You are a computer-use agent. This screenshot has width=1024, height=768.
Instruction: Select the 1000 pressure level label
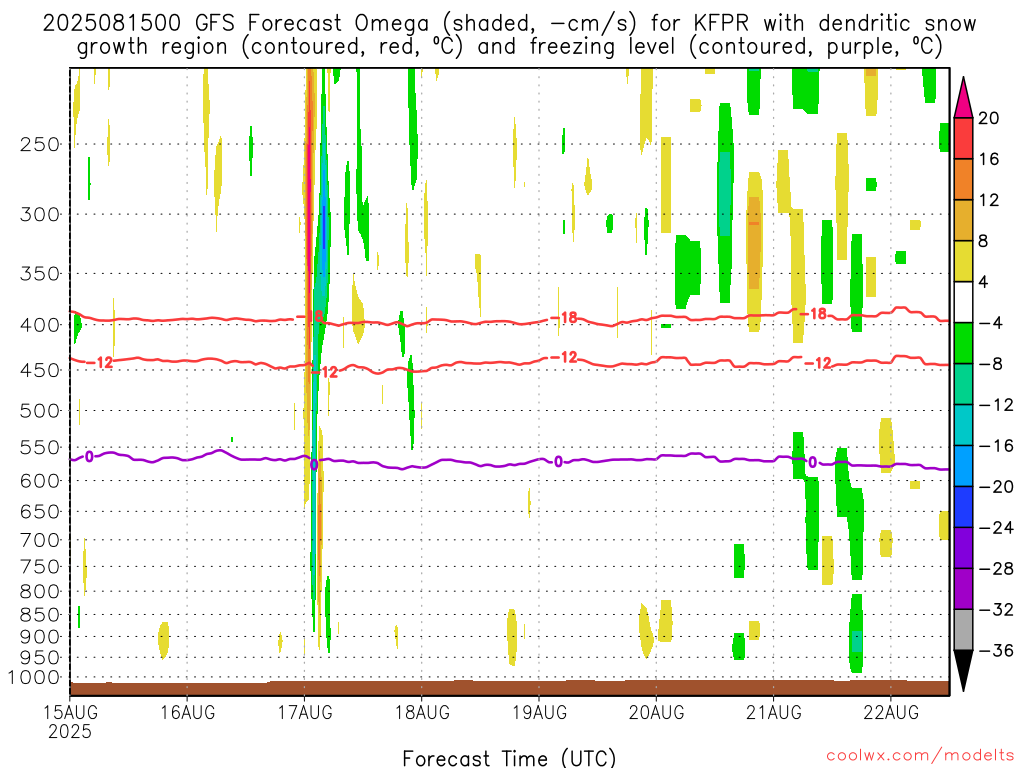(x=35, y=678)
